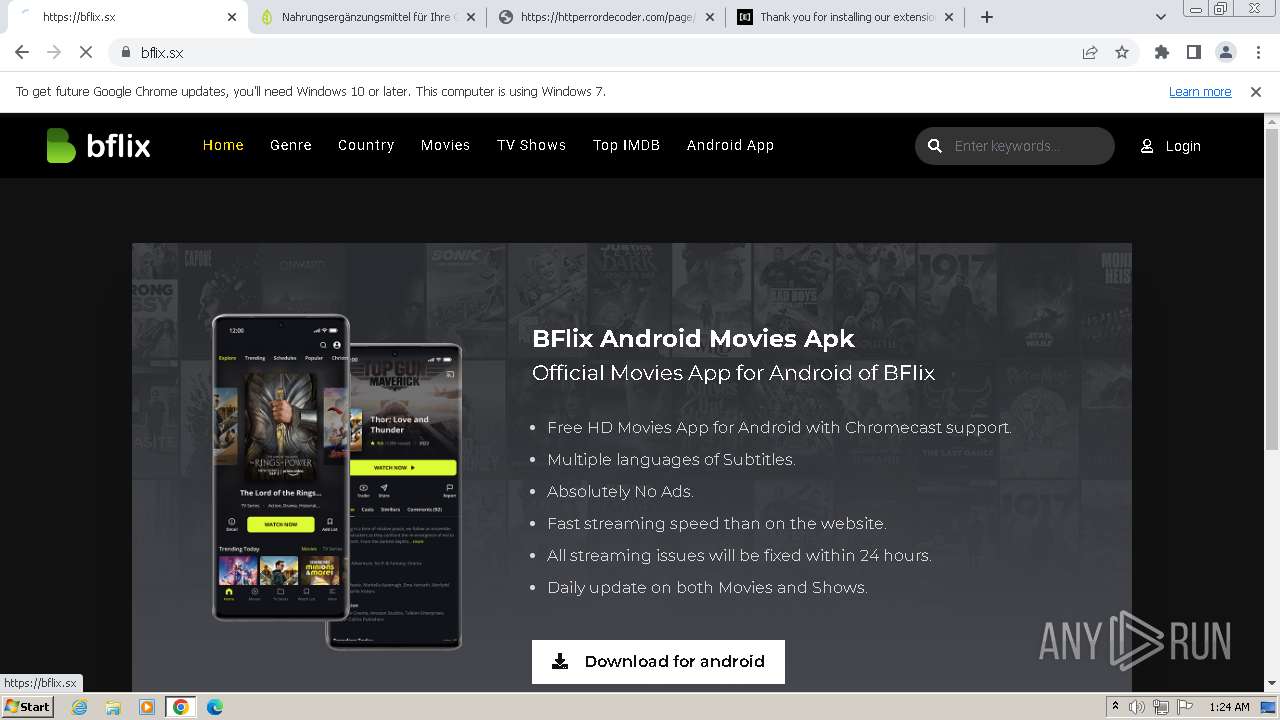The width and height of the screenshot is (1280, 720).
Task: Open File Explorer from taskbar
Action: (113, 707)
